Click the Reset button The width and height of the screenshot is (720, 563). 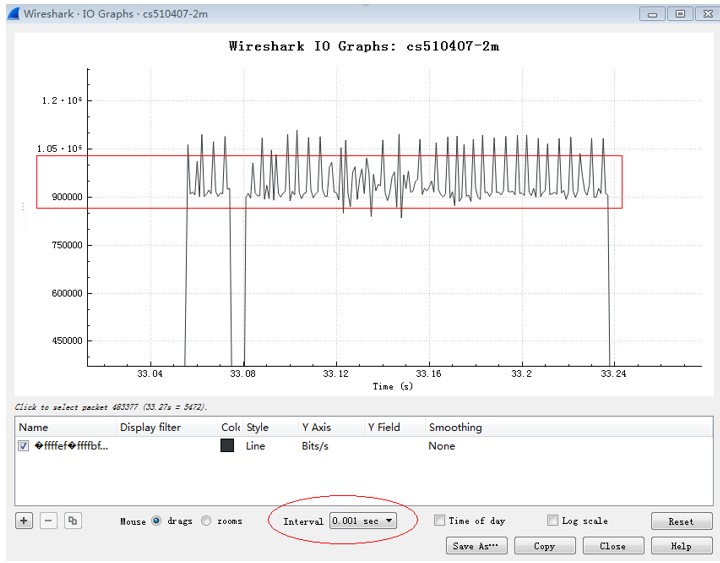(681, 521)
